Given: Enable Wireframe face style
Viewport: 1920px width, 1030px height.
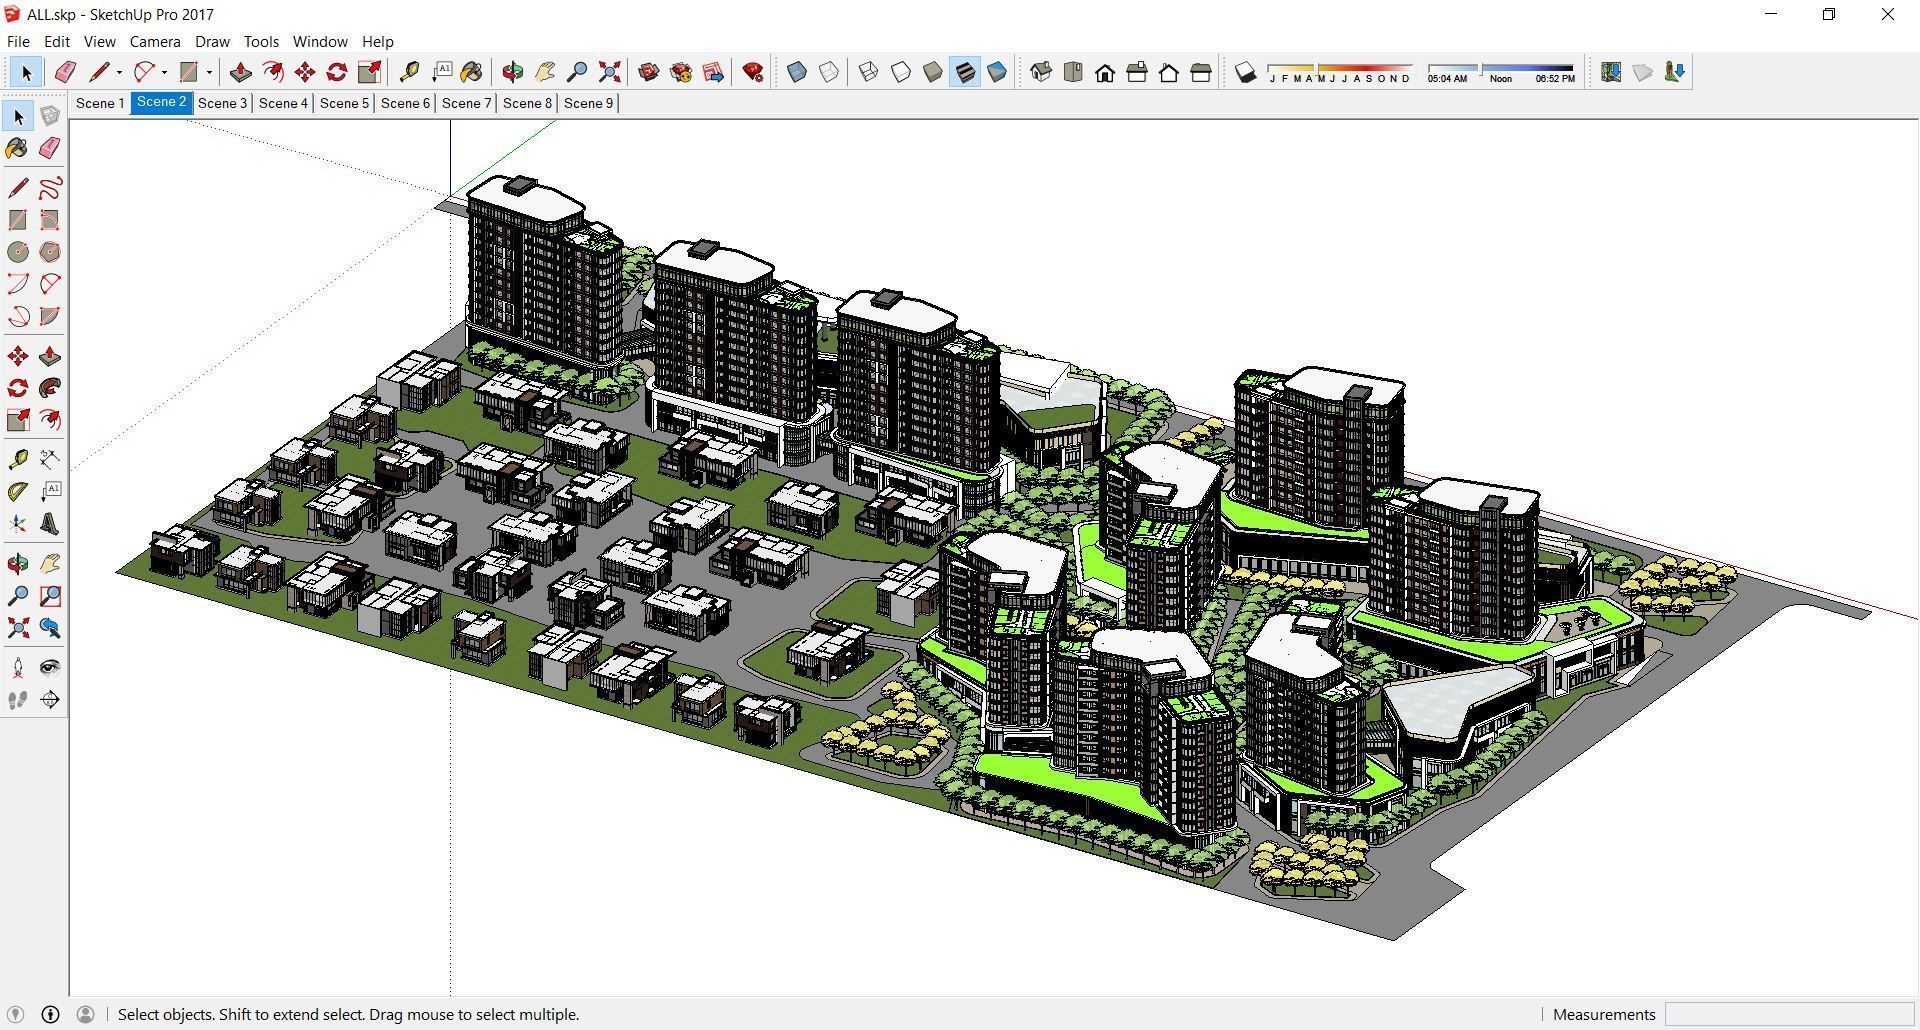Looking at the screenshot, I should pos(869,72).
